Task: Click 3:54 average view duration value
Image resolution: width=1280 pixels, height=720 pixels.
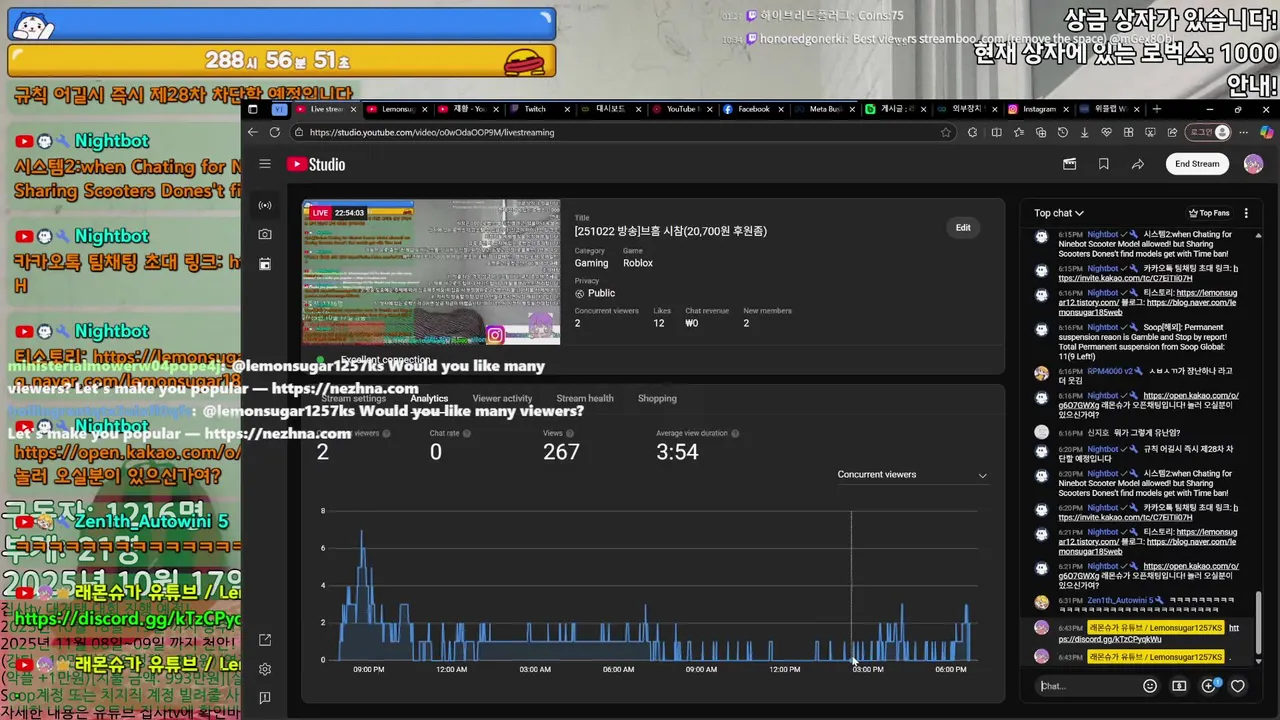Action: pos(677,452)
